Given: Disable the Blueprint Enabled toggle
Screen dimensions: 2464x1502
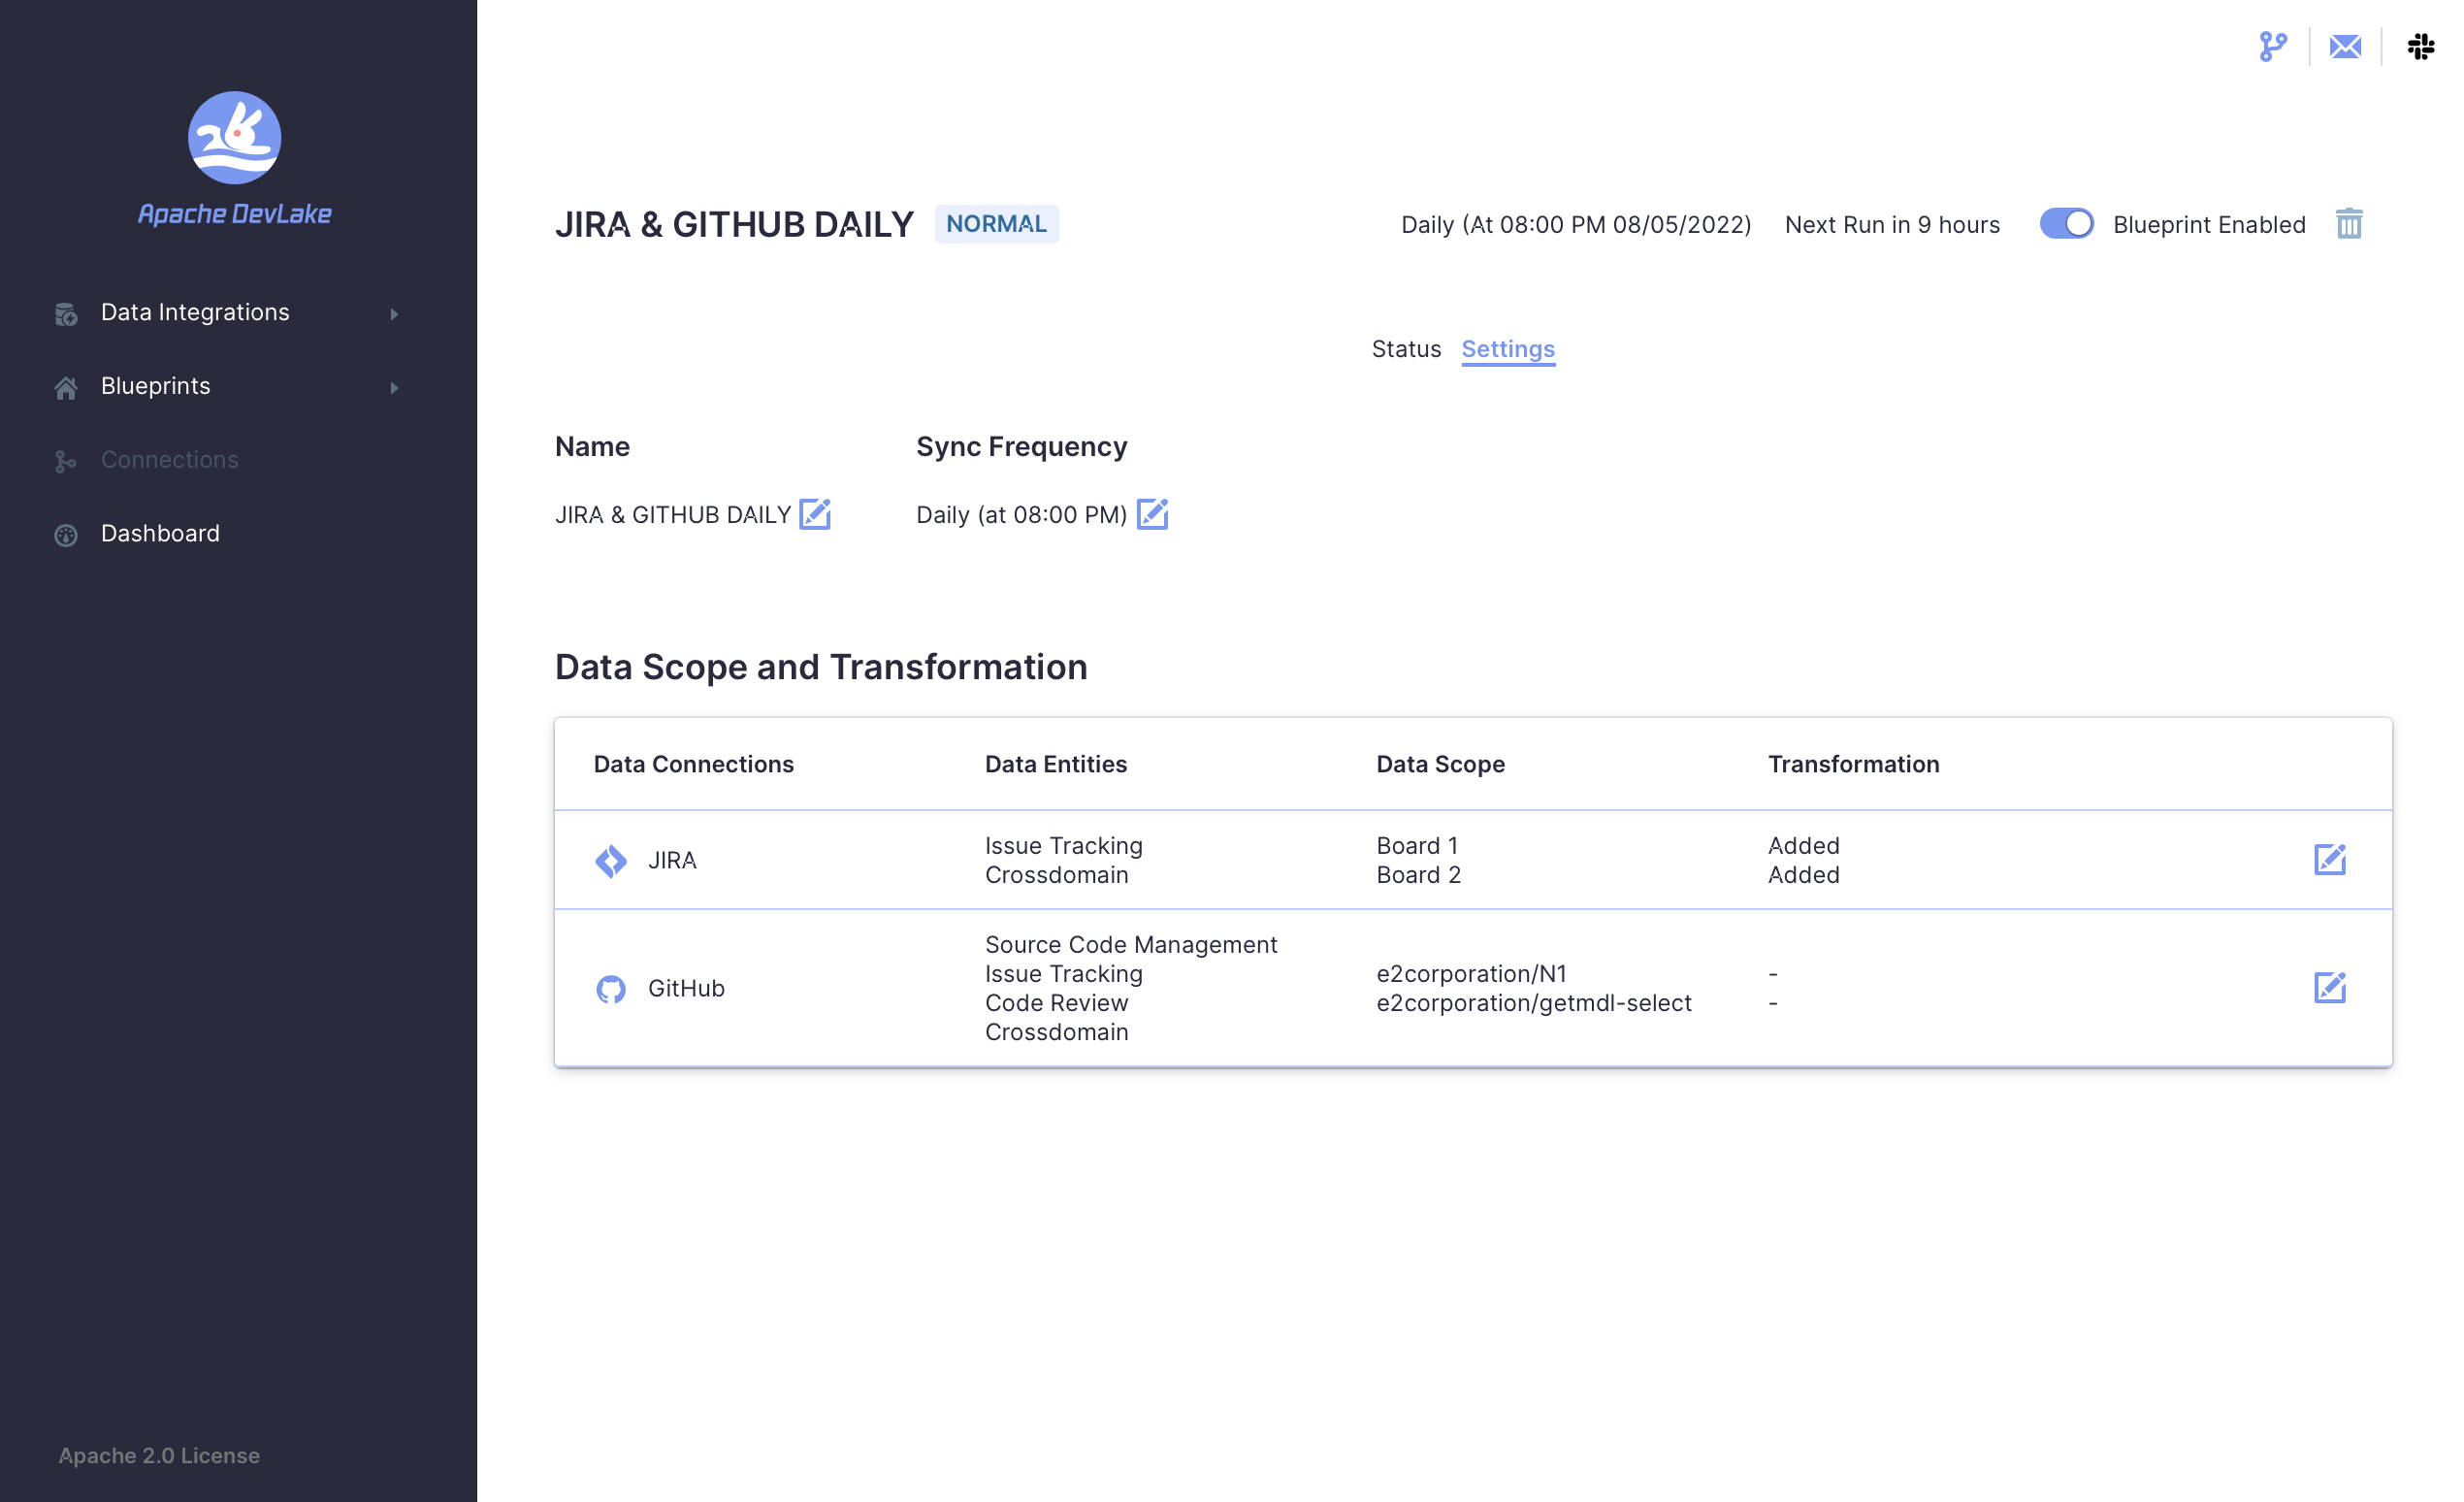Looking at the screenshot, I should tap(2066, 224).
